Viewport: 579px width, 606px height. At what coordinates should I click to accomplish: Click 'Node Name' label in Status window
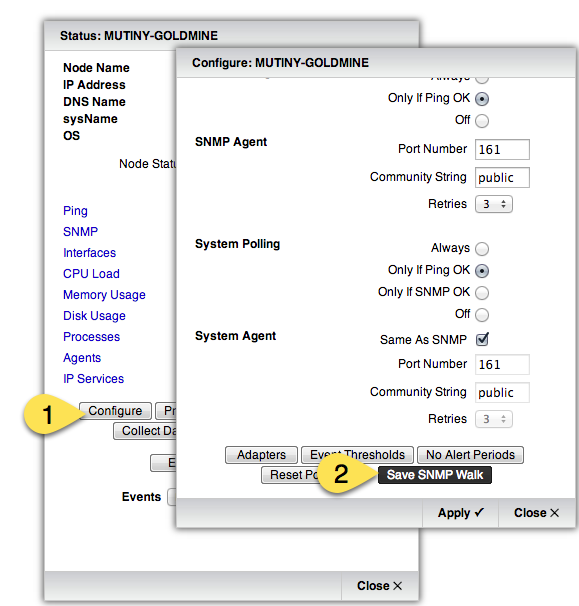(x=96, y=68)
